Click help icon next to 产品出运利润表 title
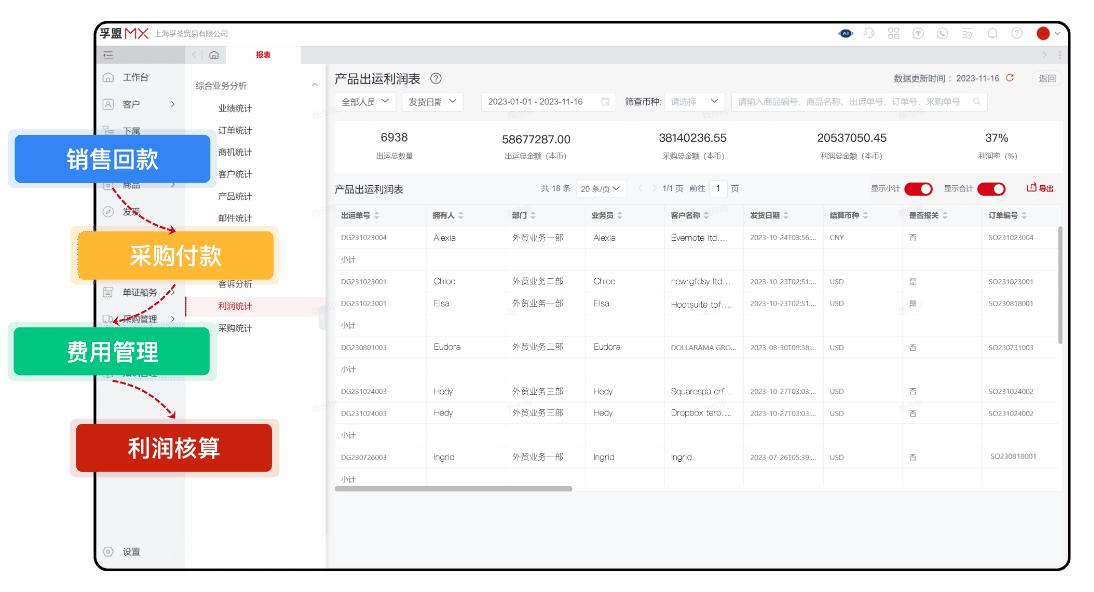Image resolution: width=1094 pixels, height=592 pixels. coord(435,79)
